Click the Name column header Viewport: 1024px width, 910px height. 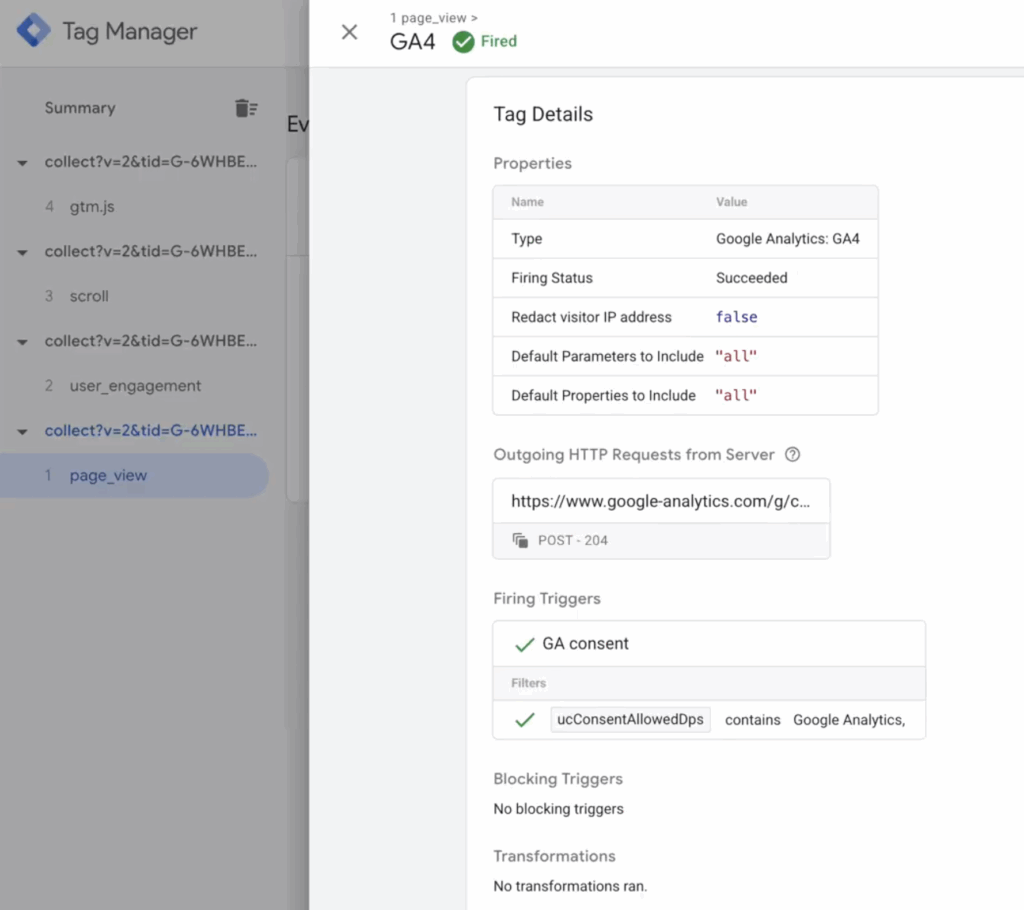coord(527,202)
